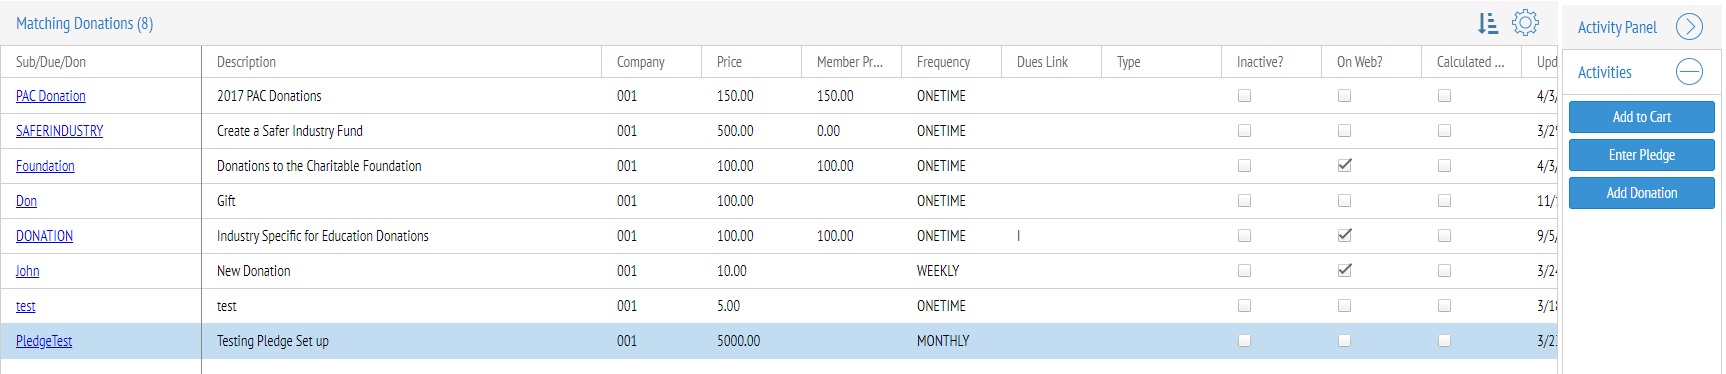The width and height of the screenshot is (1726, 374).
Task: Click the MONTHLY frequency cell
Action: (951, 341)
